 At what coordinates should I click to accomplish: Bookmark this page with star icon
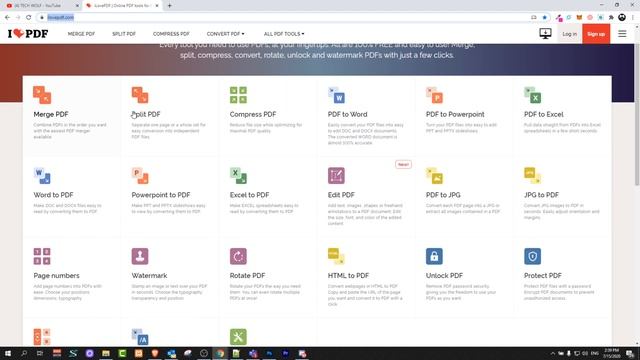pos(544,17)
